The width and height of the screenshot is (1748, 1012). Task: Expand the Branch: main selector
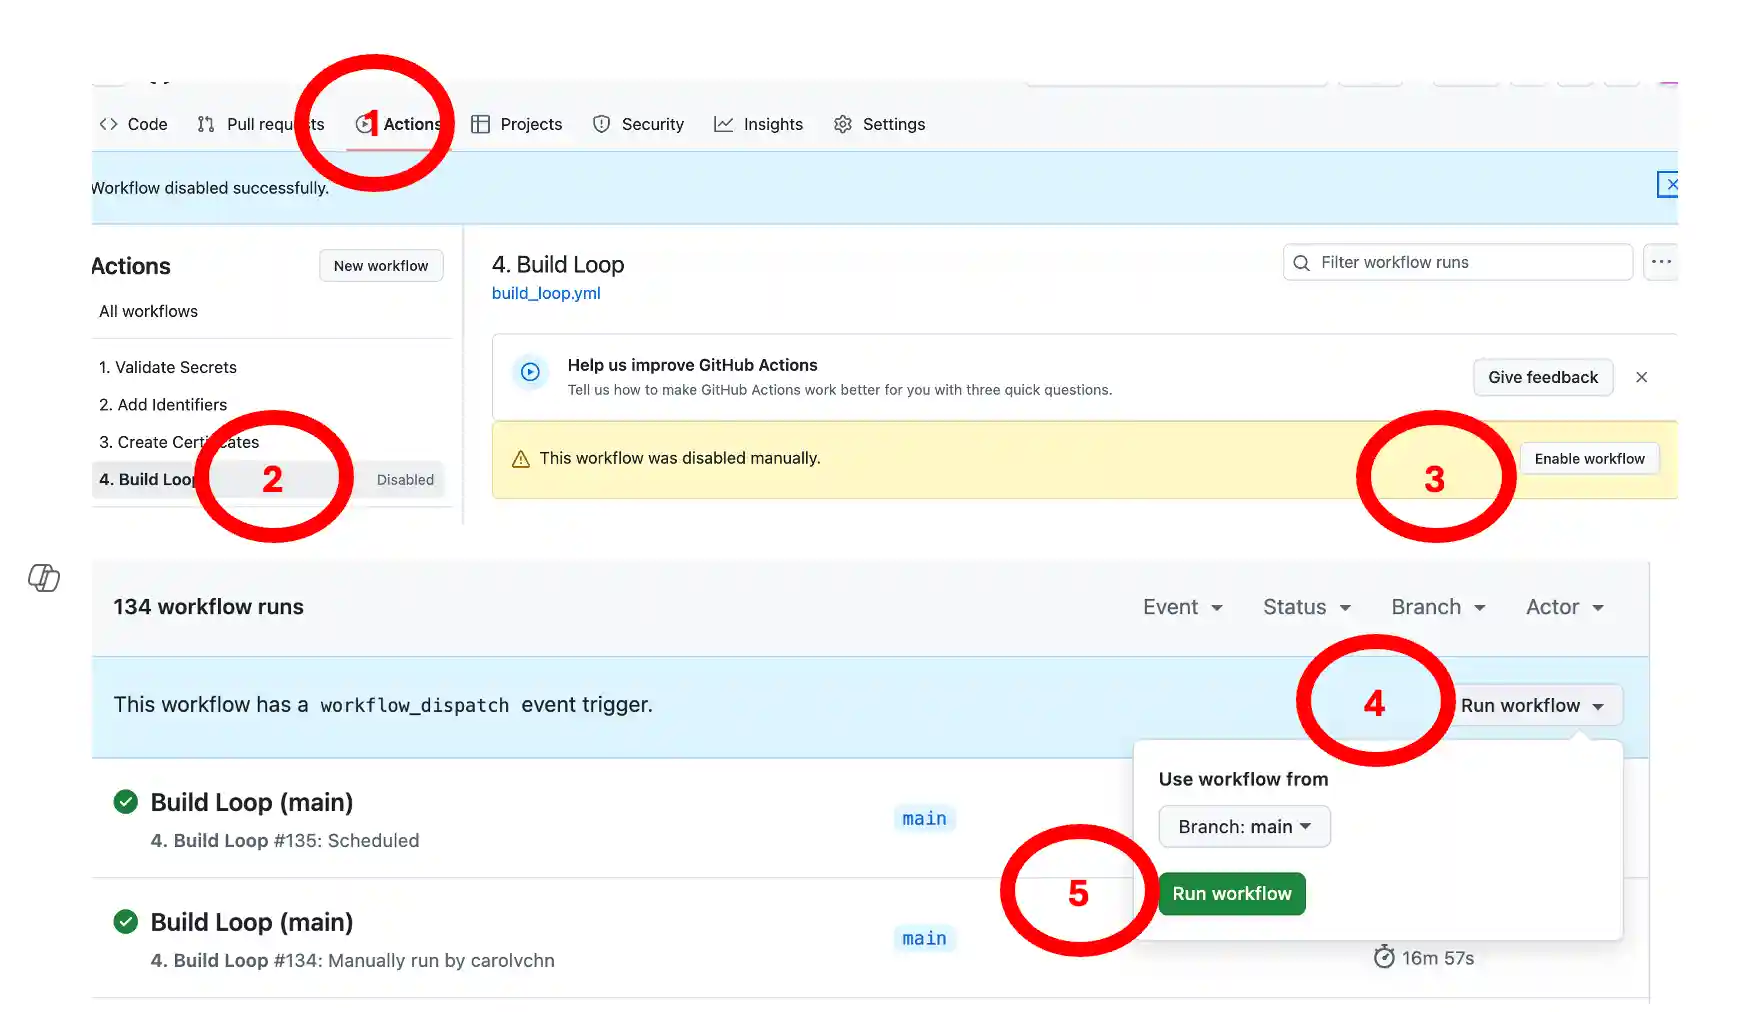[1243, 826]
